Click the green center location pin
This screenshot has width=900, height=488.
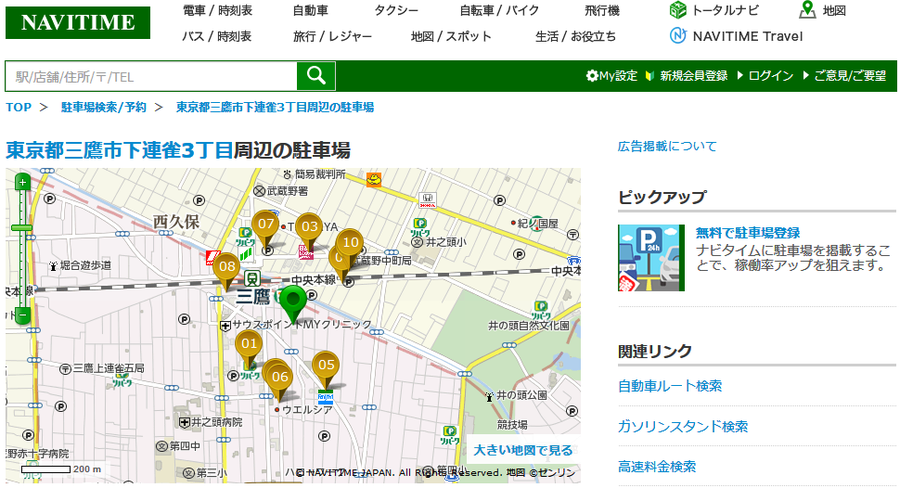click(293, 302)
